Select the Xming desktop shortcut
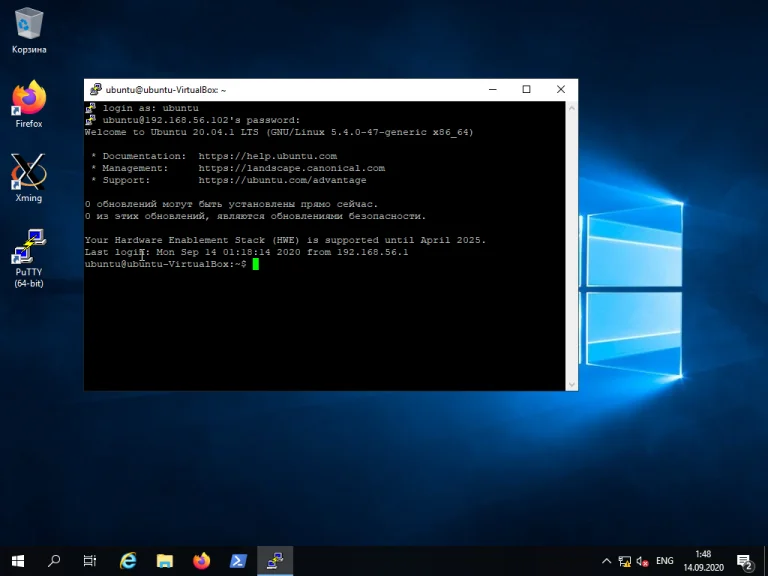Viewport: 768px width, 576px height. (29, 176)
